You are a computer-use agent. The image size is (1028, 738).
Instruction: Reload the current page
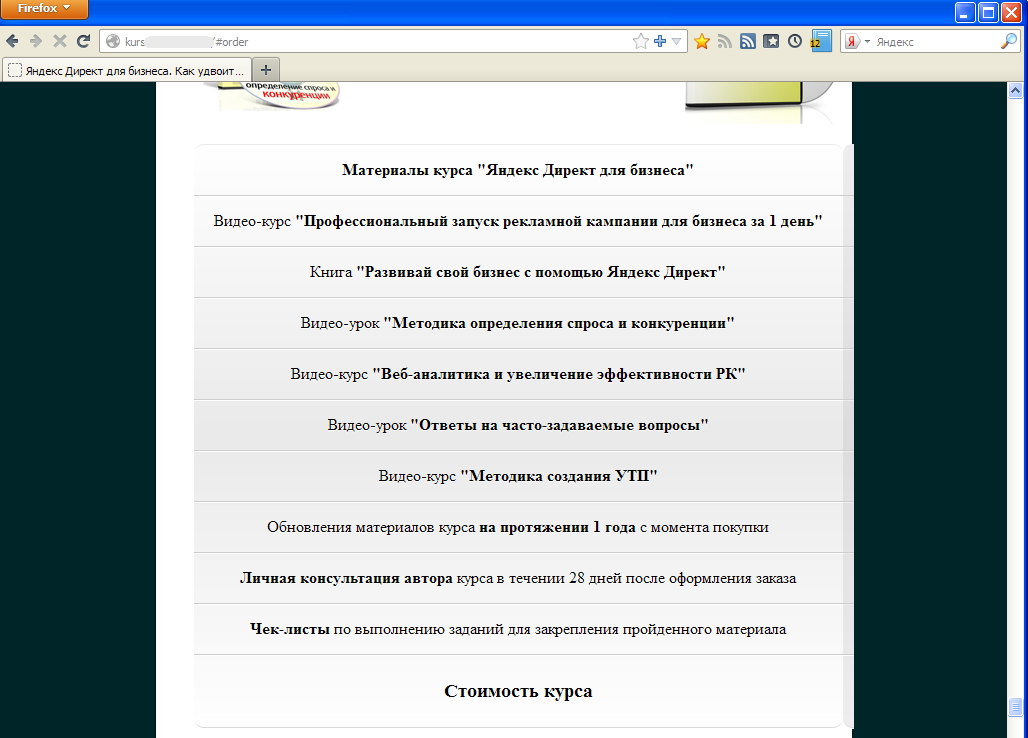[83, 41]
